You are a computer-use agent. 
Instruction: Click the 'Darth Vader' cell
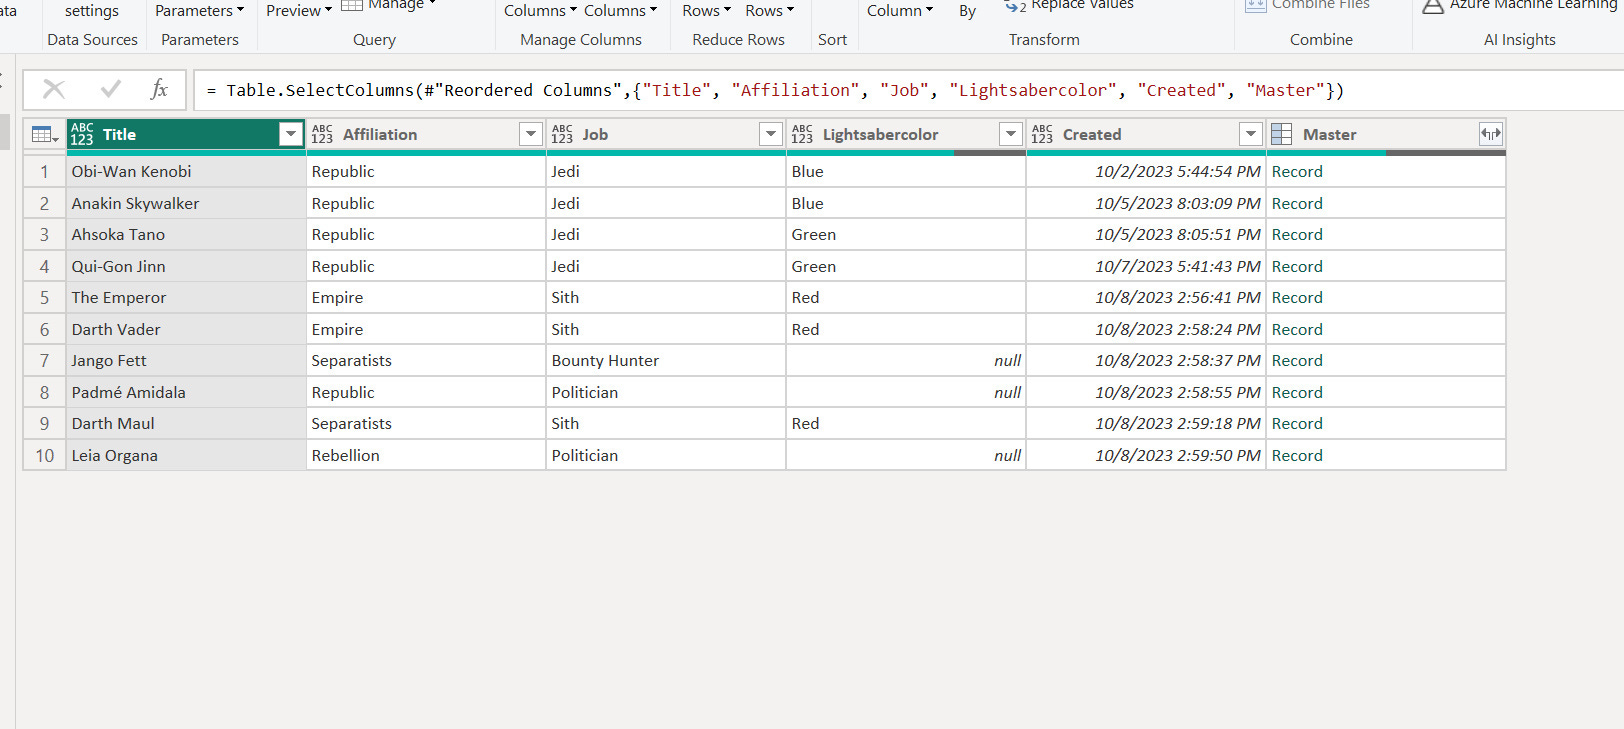186,329
